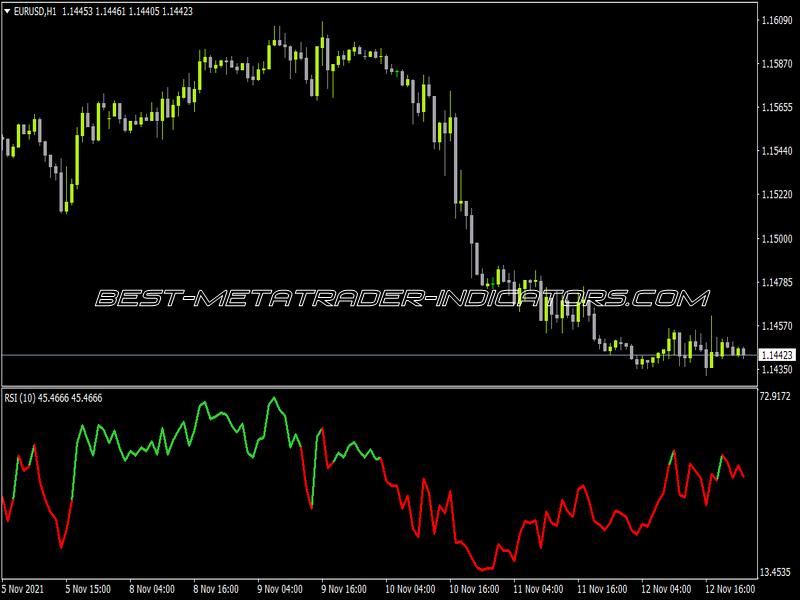The height and width of the screenshot is (600, 800).
Task: Click the 1.14350 price scale value
Action: [777, 369]
